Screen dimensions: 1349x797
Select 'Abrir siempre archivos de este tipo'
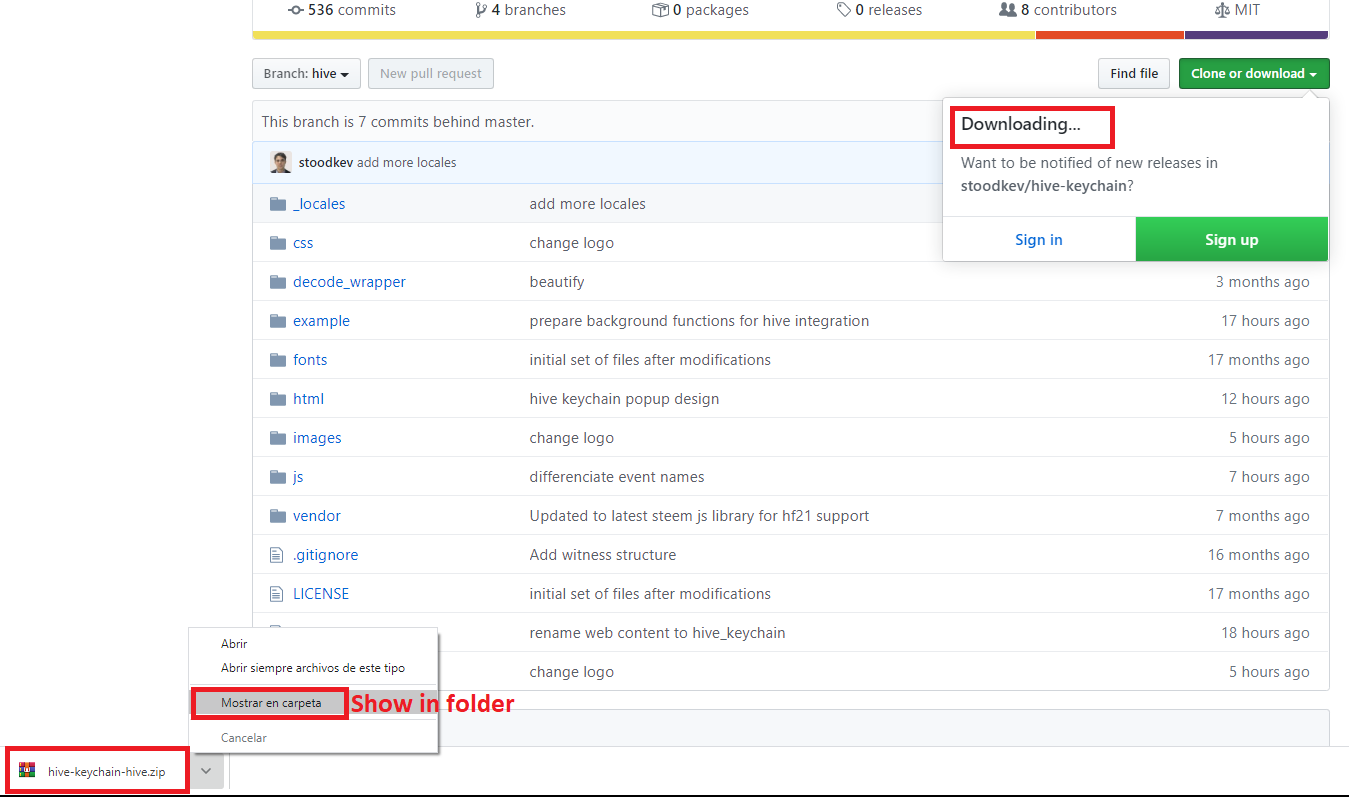click(x=313, y=667)
